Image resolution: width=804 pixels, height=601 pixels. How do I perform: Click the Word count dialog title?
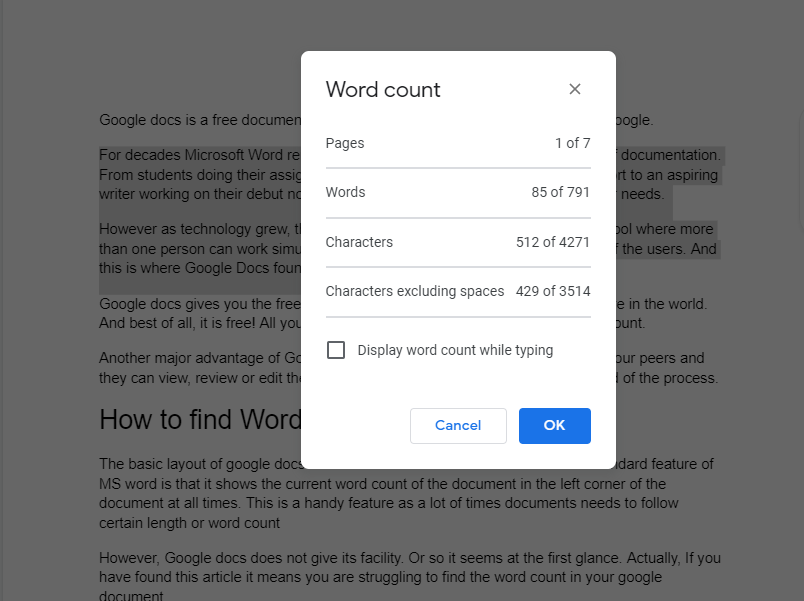click(383, 90)
